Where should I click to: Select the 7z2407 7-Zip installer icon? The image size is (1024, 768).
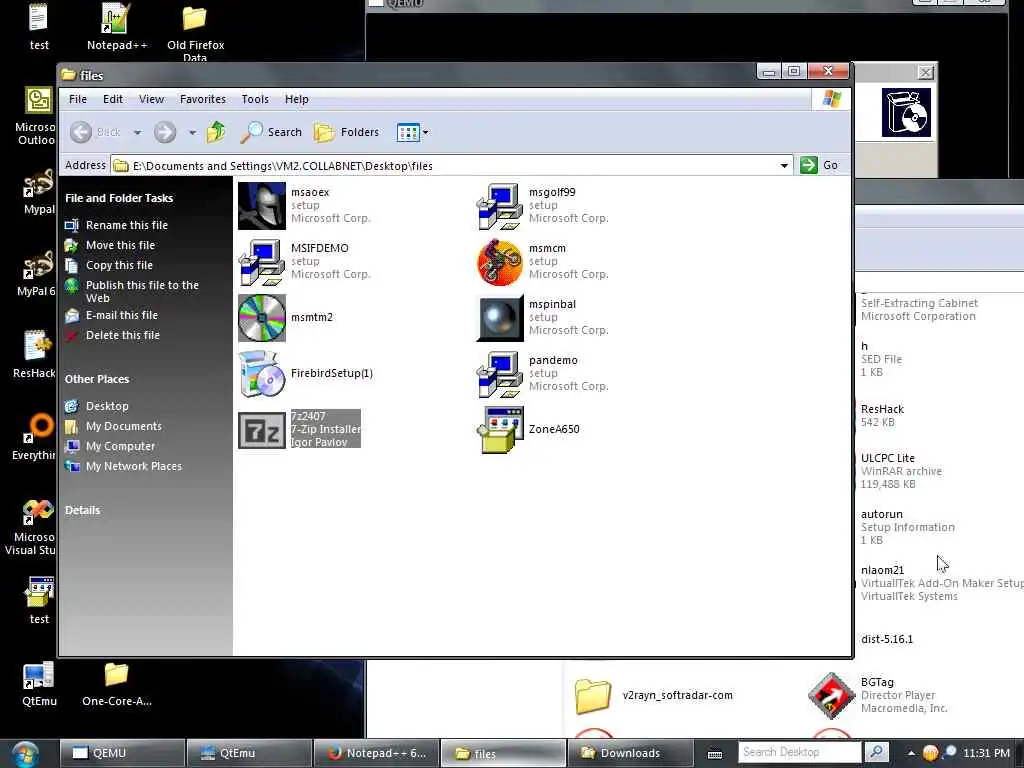(x=262, y=430)
